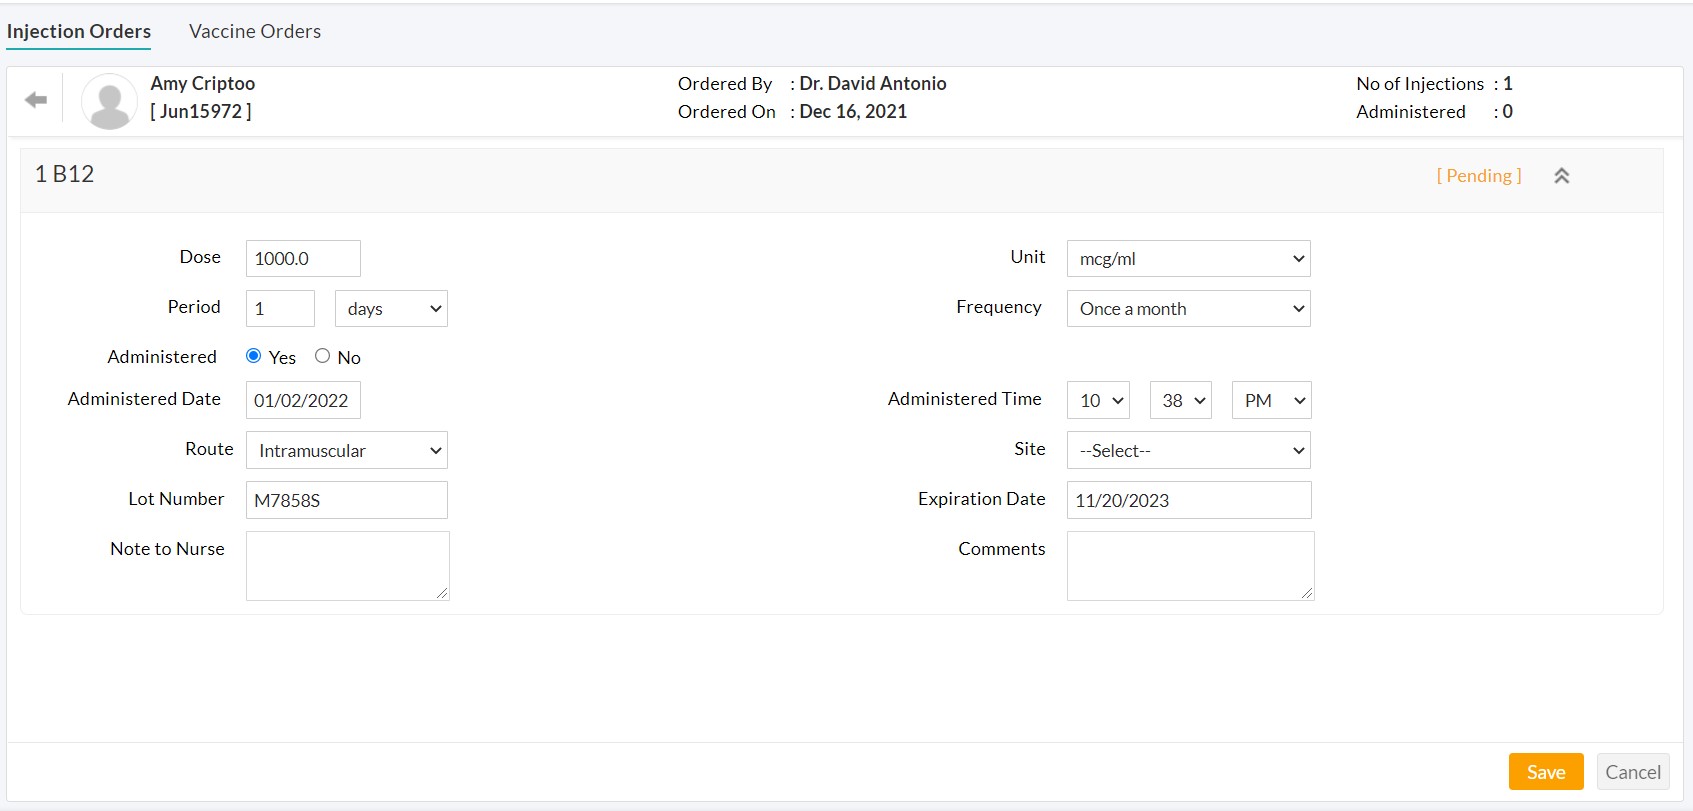This screenshot has height=811, width=1693.
Task: Click the back arrow icon
Action: tap(36, 100)
